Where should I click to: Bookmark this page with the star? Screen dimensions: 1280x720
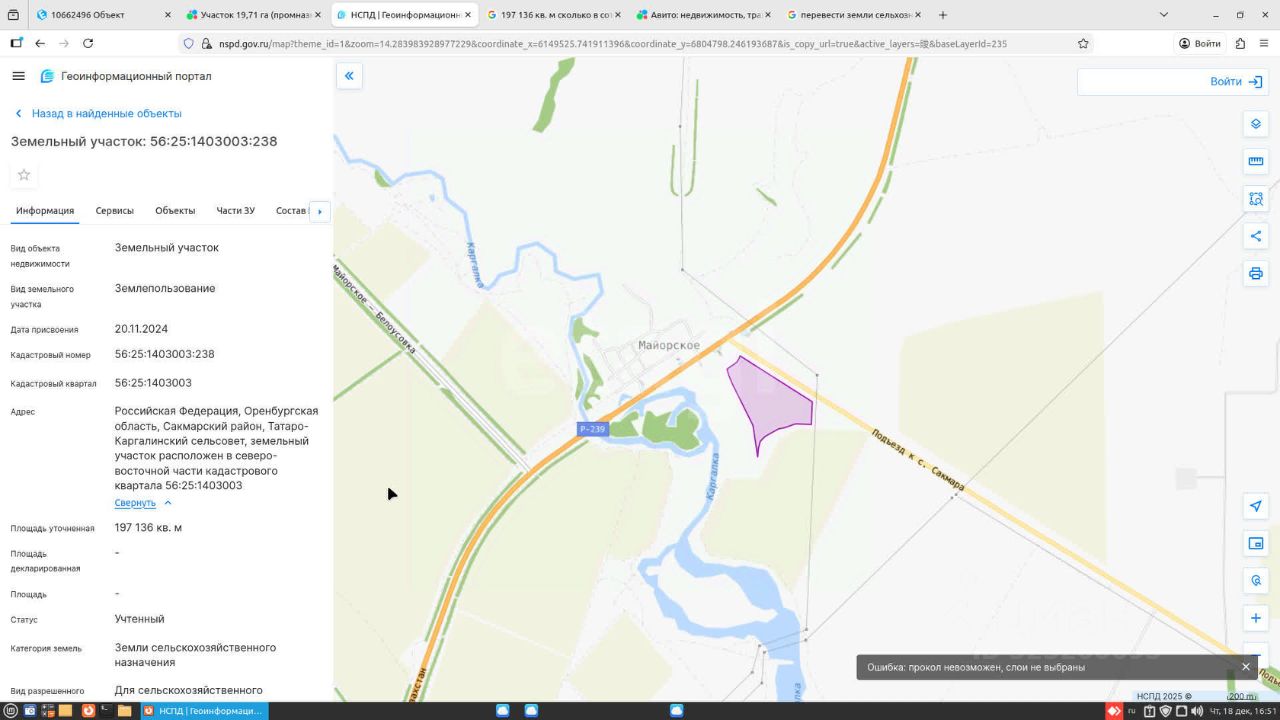tap(1083, 44)
